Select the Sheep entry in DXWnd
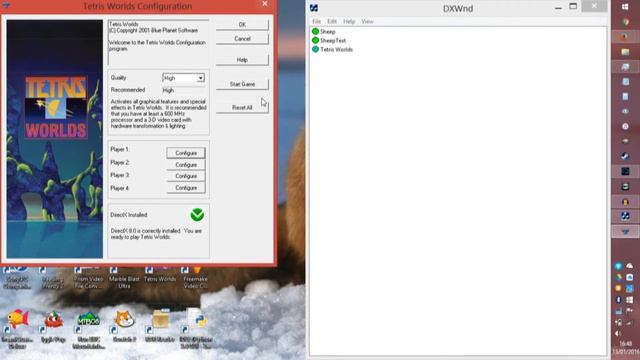Screen dimensions: 640x360 coord(324,31)
